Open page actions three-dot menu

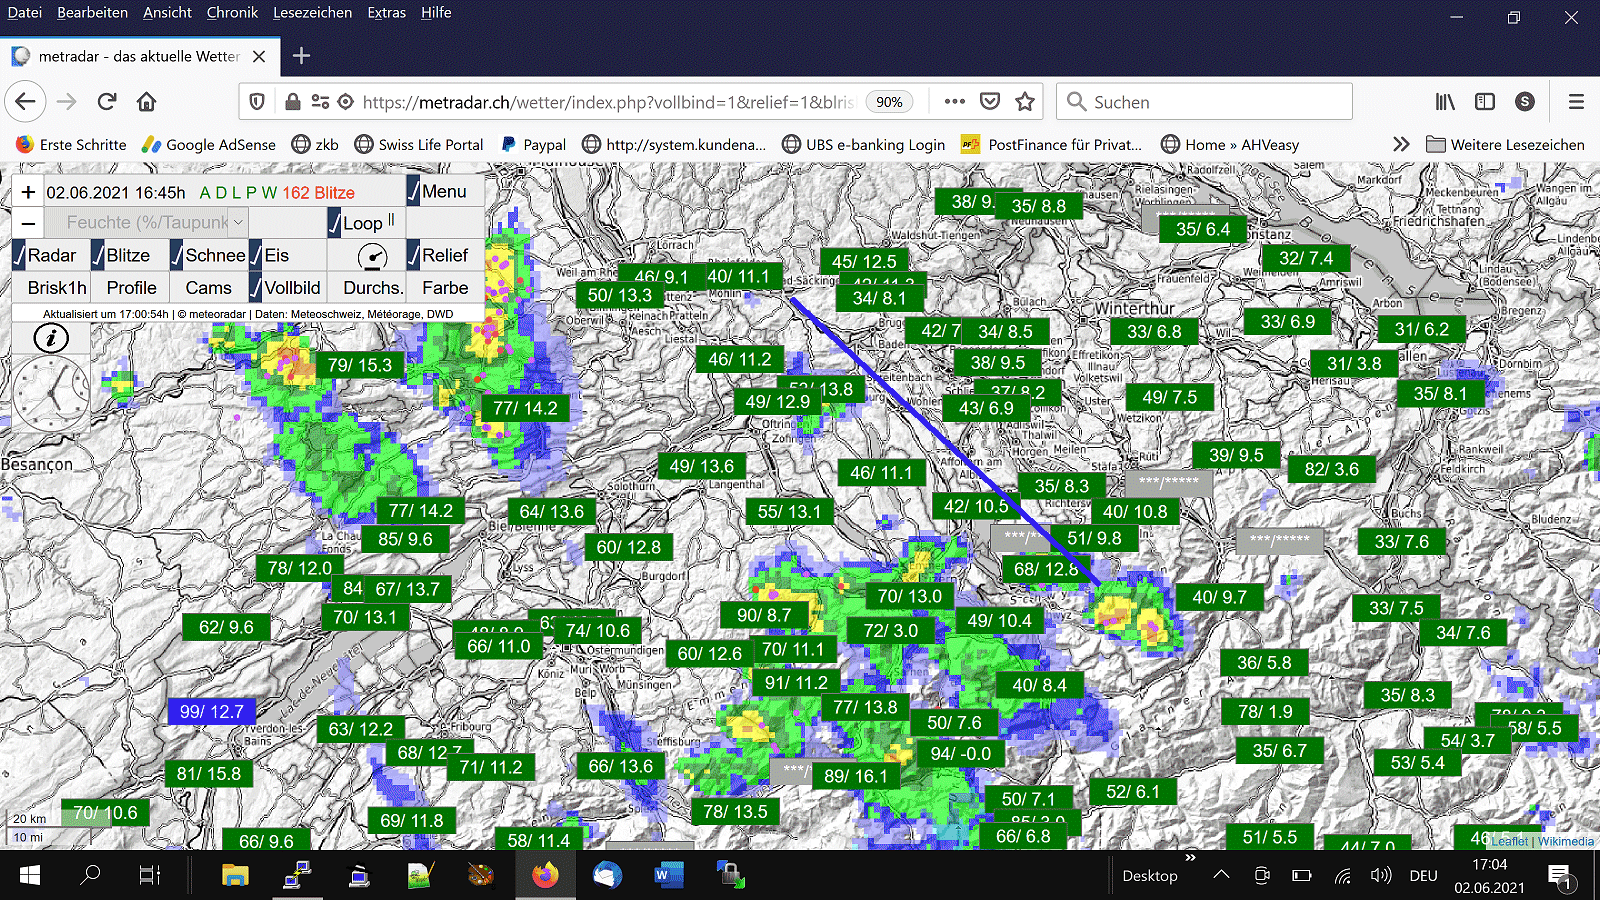tap(955, 102)
